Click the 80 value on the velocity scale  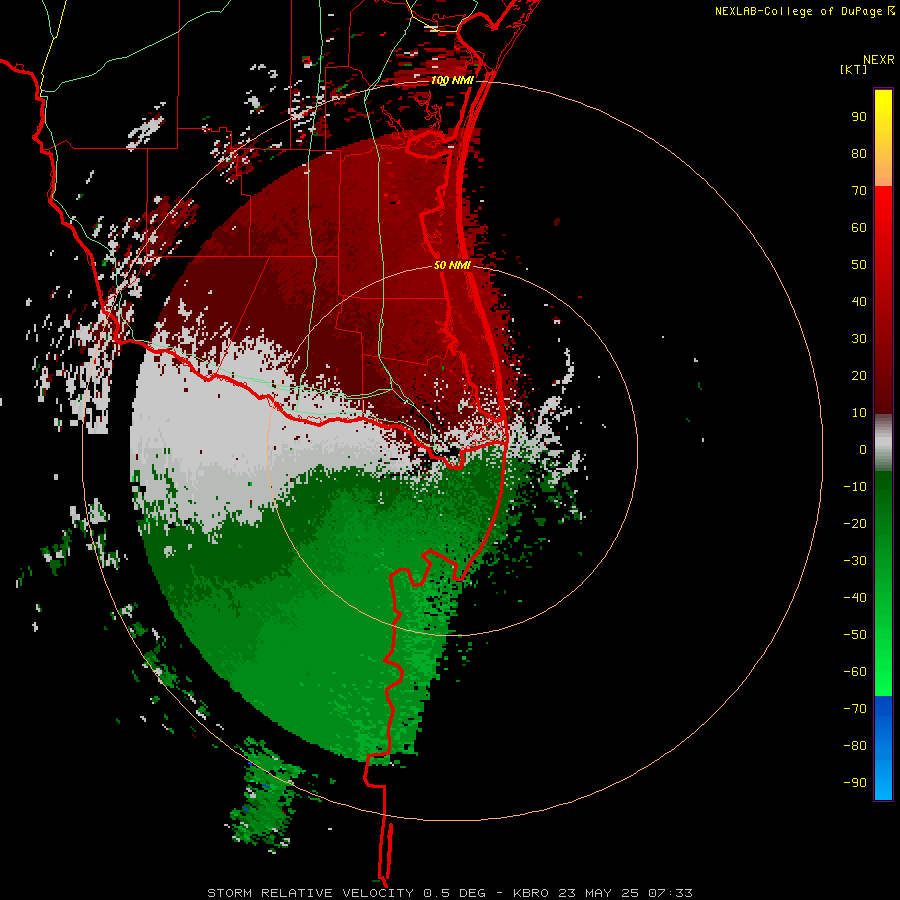859,154
